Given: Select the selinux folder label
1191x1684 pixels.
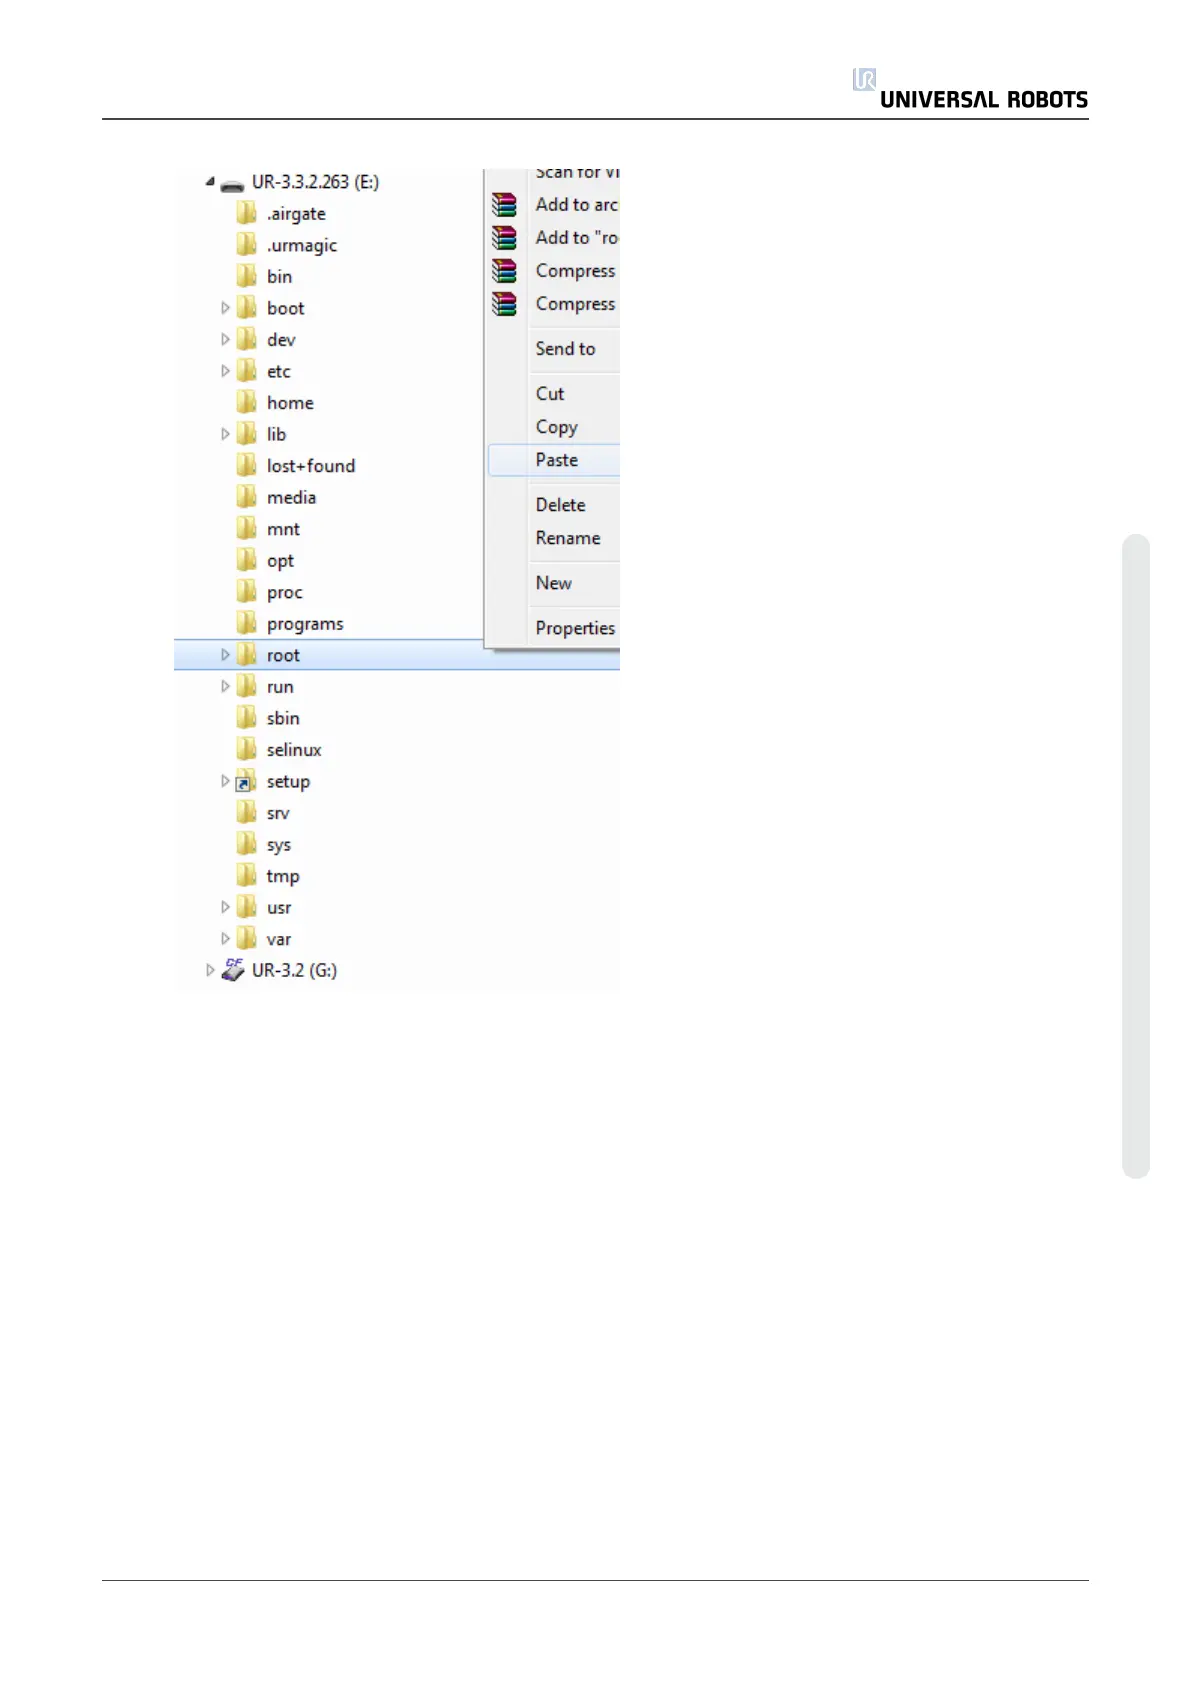Looking at the screenshot, I should [294, 750].
